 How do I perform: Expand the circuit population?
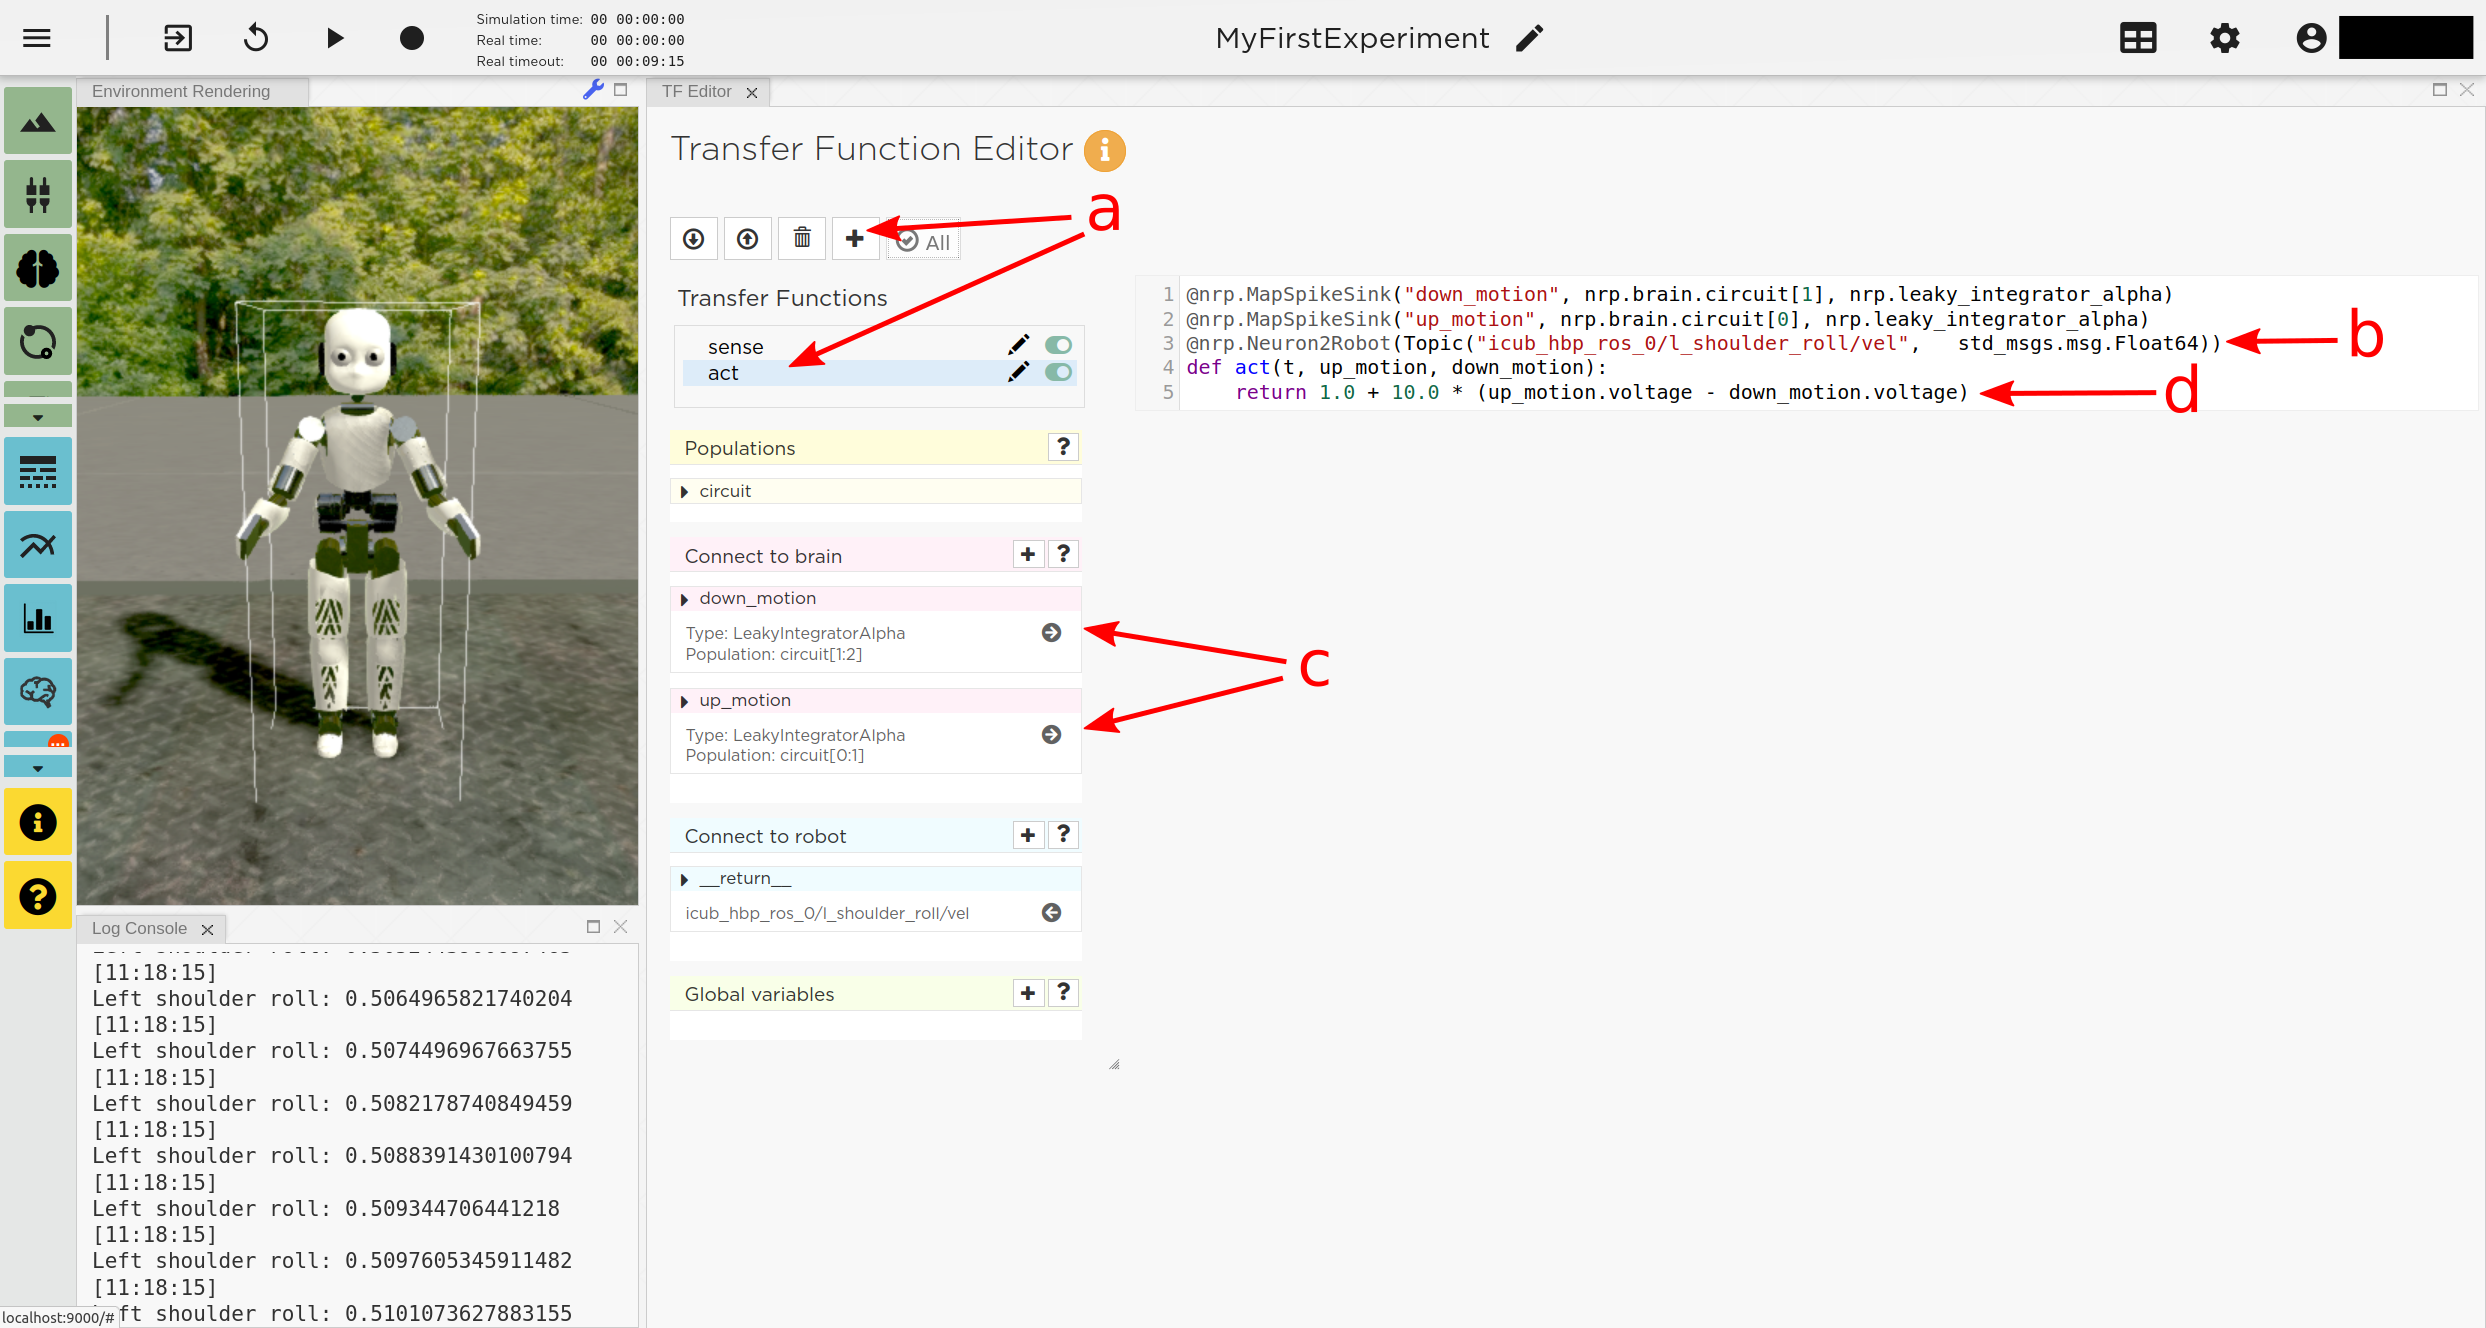tap(684, 492)
